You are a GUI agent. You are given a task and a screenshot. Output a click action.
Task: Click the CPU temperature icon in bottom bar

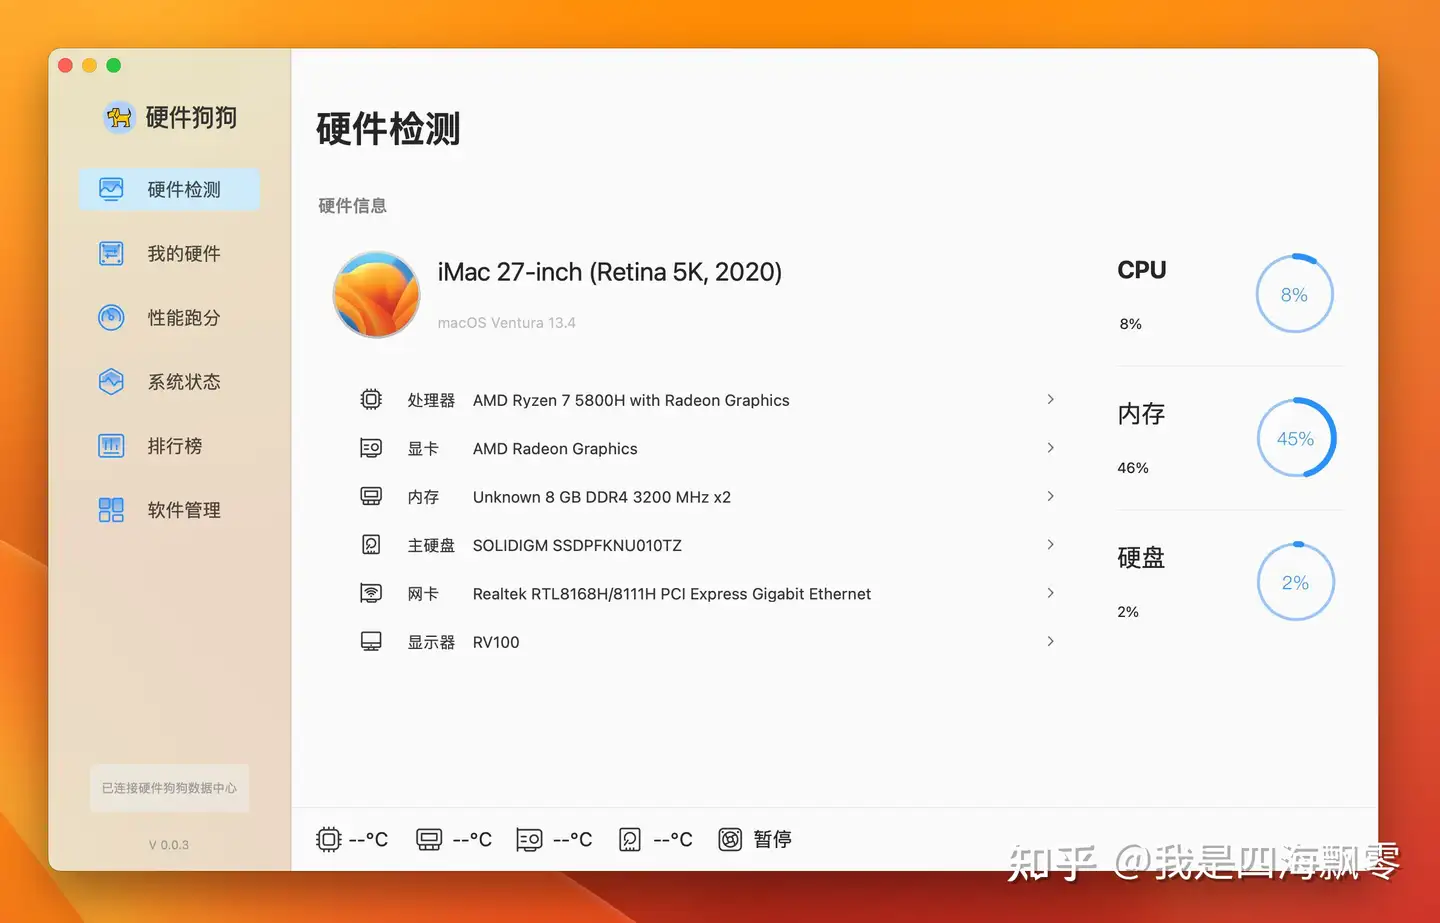coord(328,839)
